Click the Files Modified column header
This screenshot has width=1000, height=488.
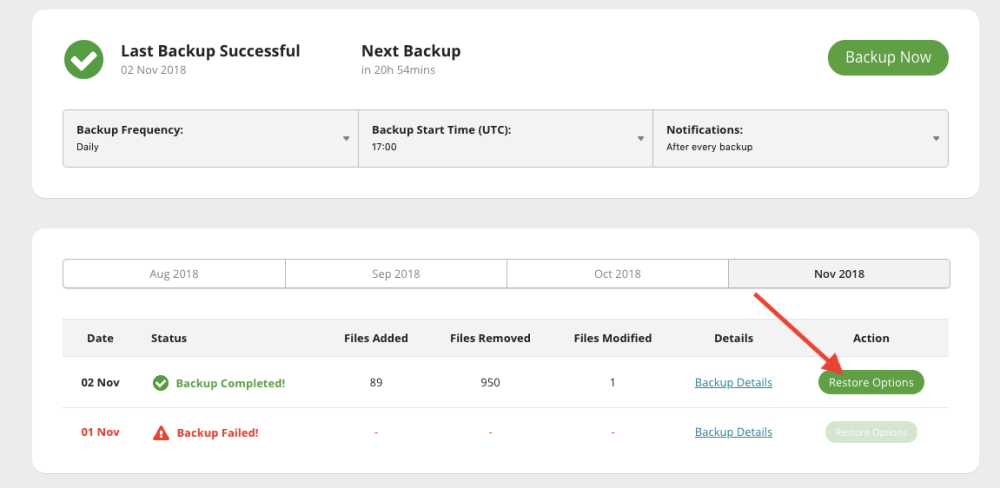coord(613,338)
